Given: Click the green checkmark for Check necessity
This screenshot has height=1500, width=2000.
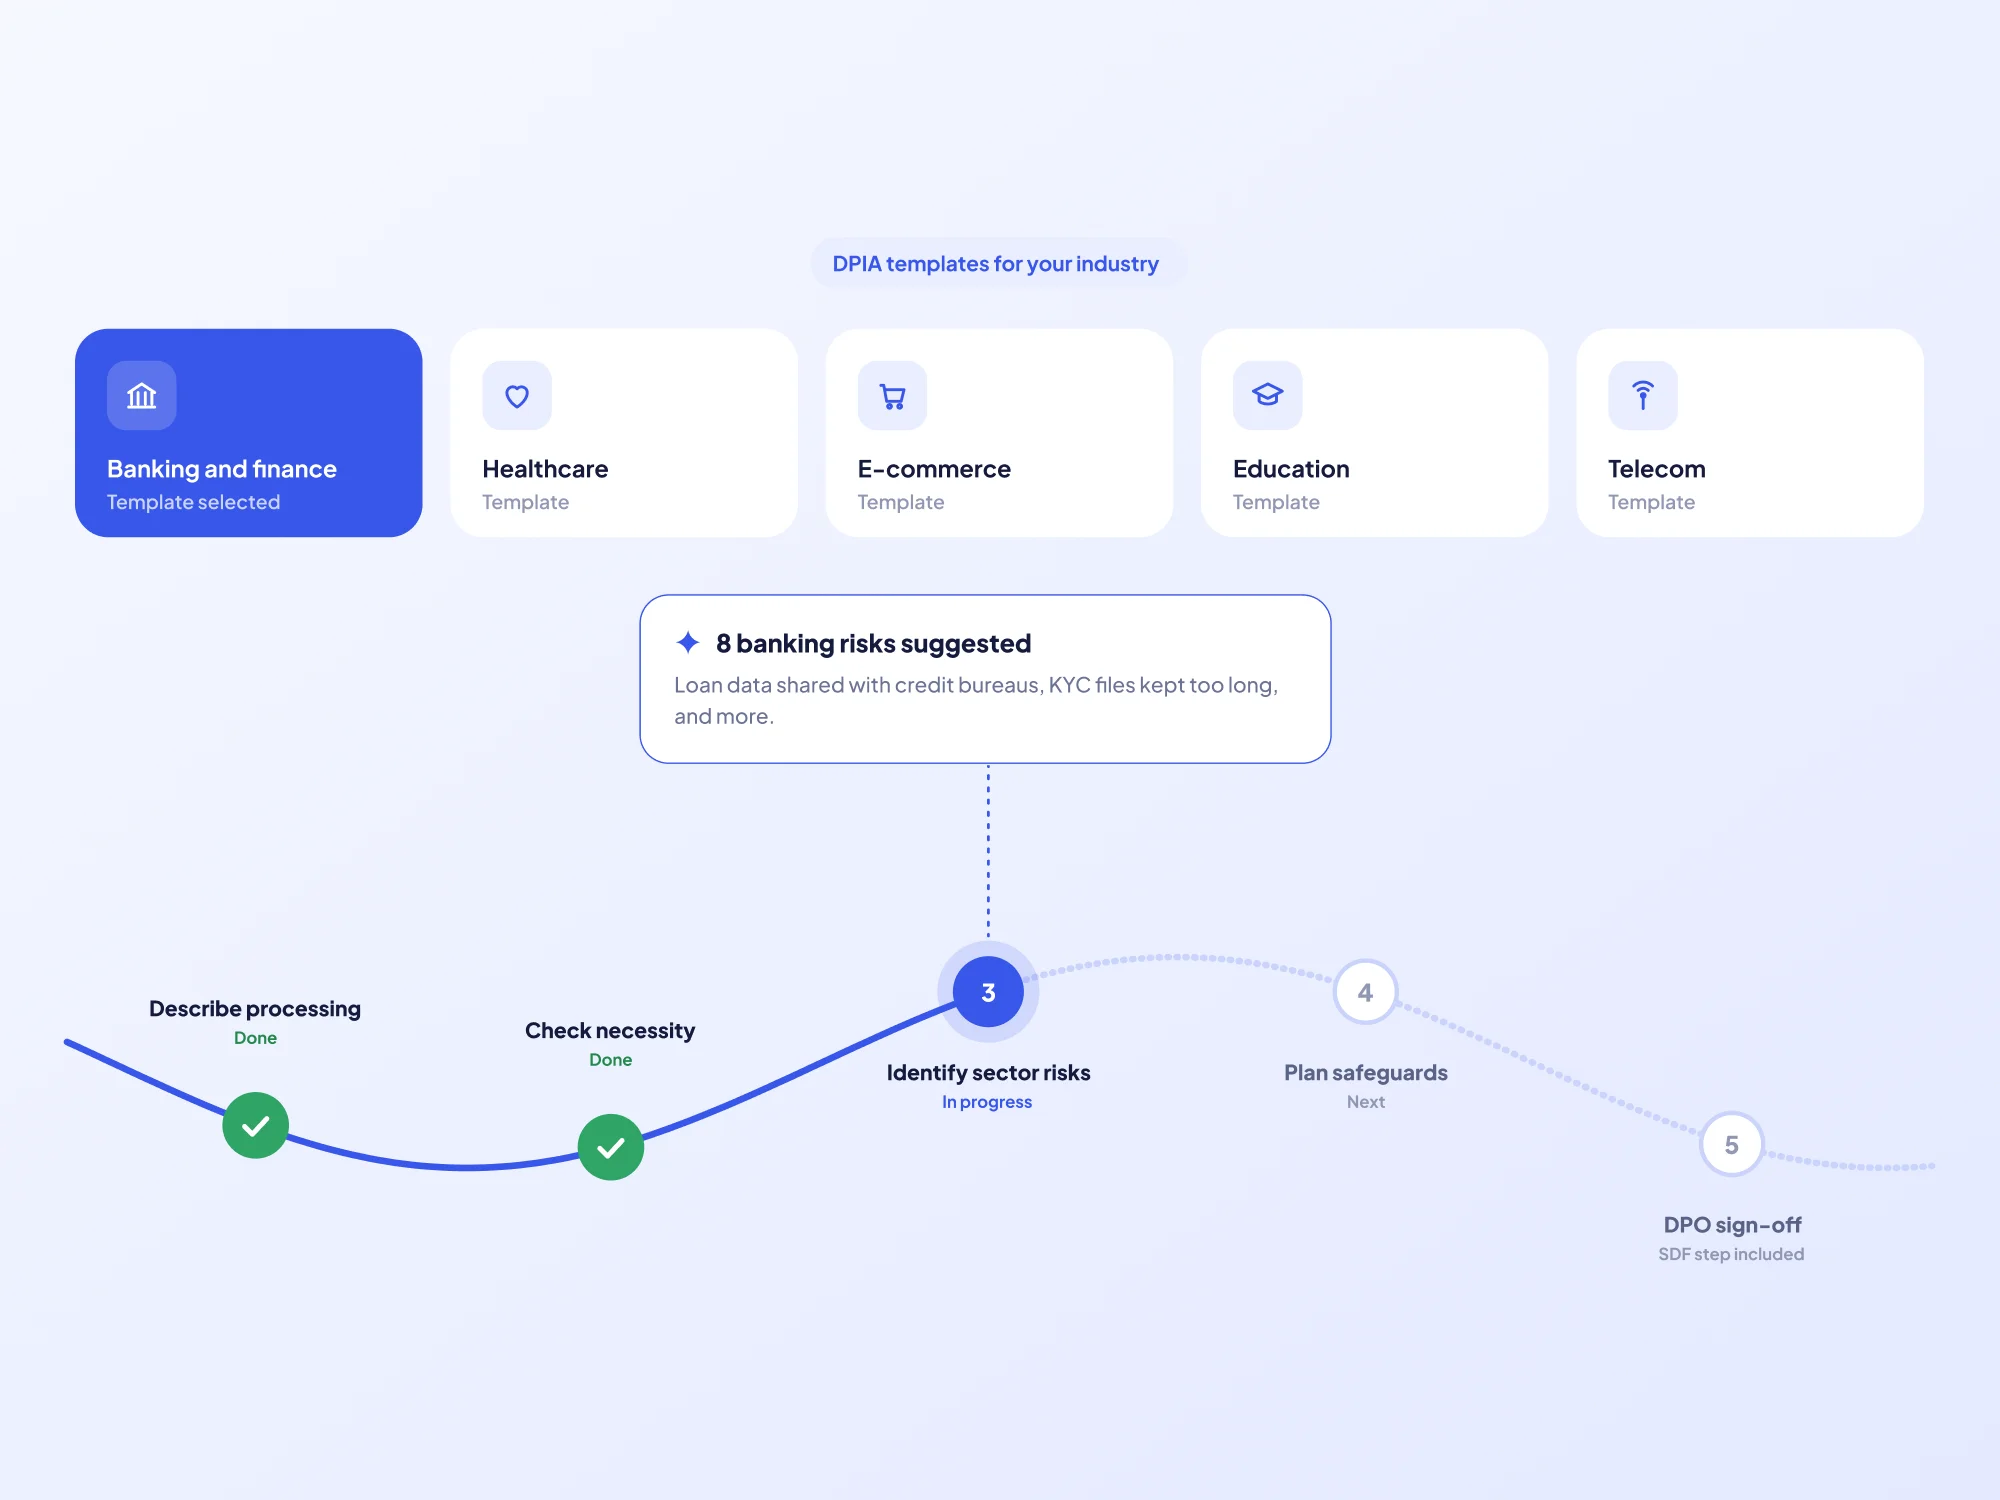Looking at the screenshot, I should coord(611,1147).
